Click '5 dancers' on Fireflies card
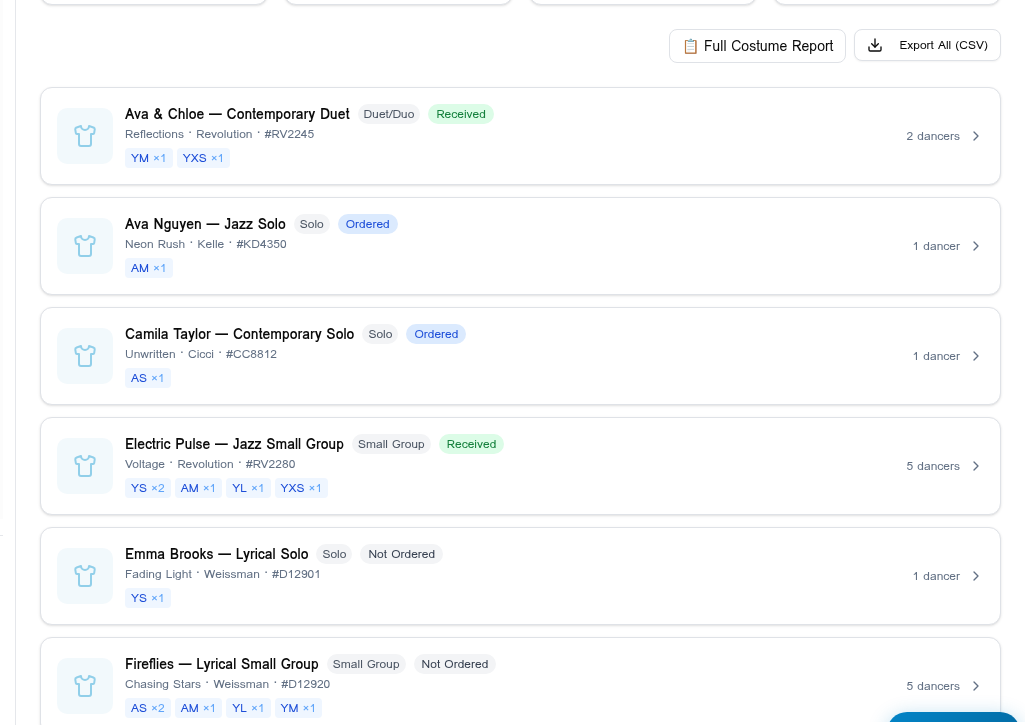The height and width of the screenshot is (725, 1025). [x=933, y=686]
